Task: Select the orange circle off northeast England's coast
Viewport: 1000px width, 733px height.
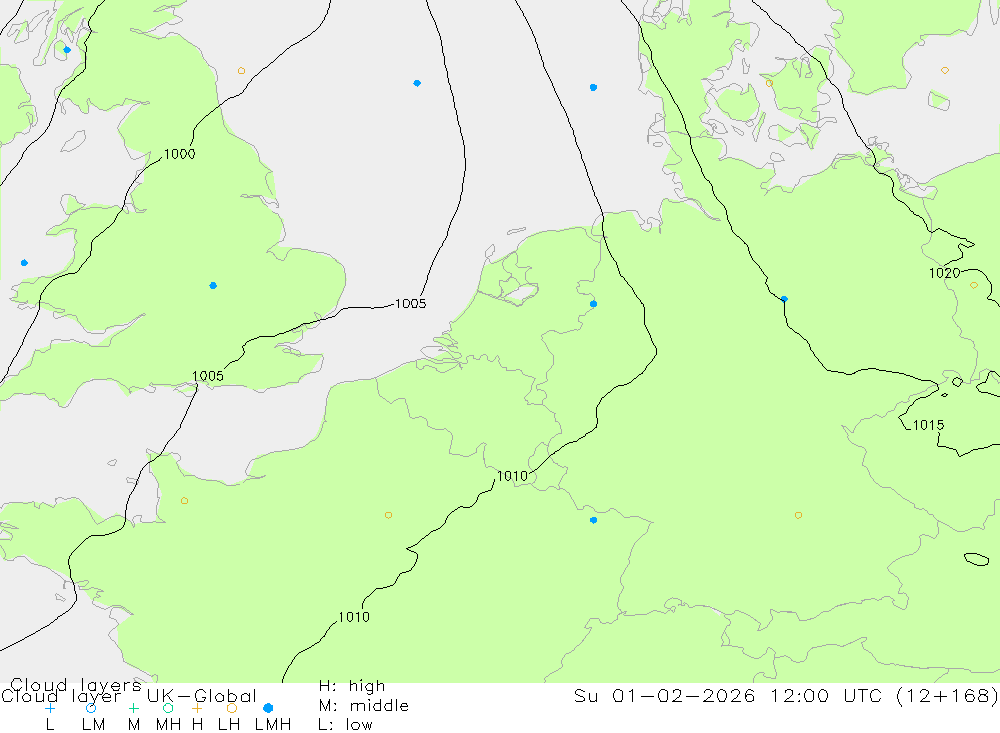Action: click(241, 71)
